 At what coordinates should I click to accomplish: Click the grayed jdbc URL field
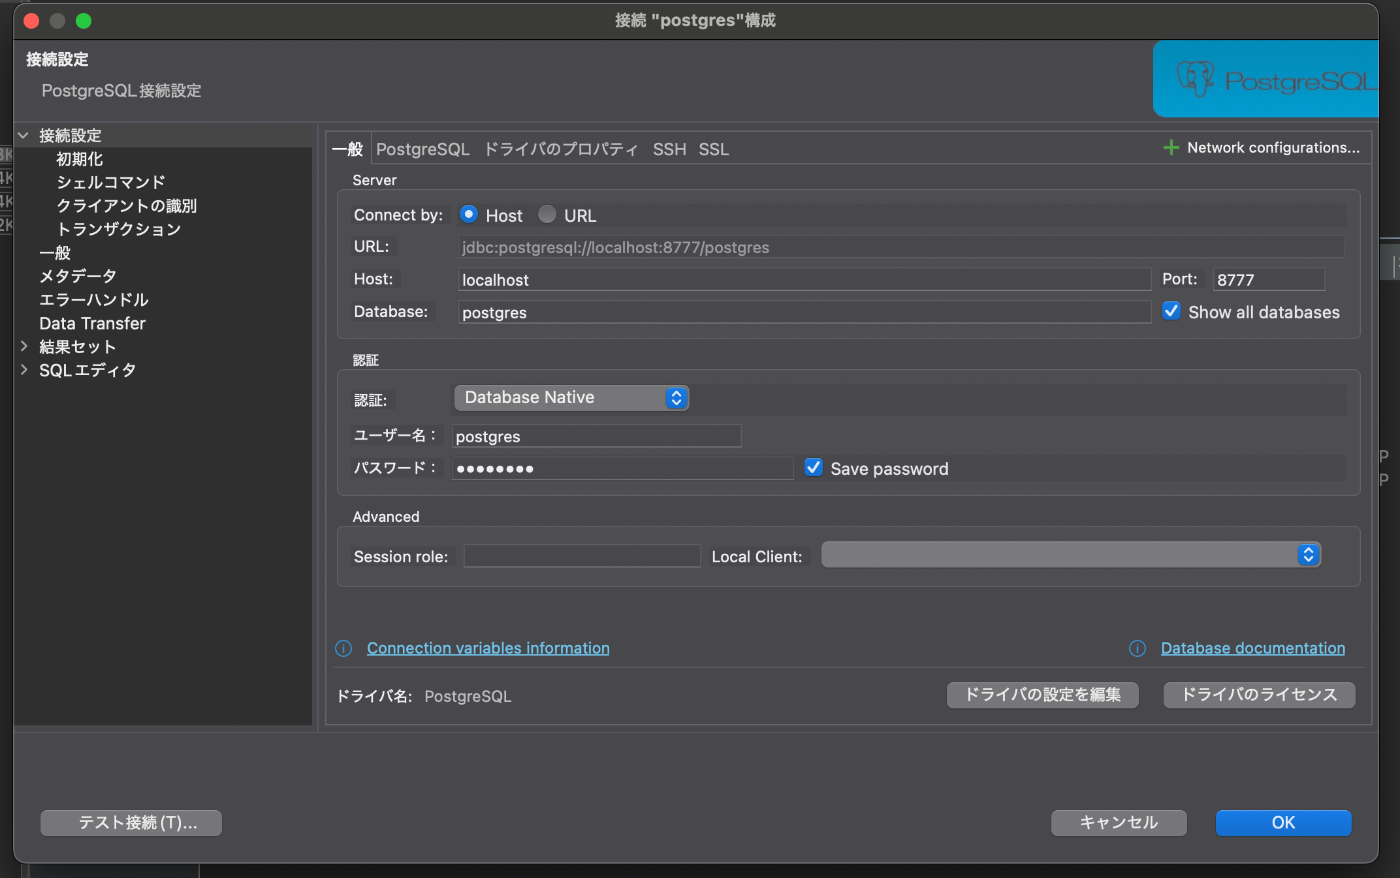pyautogui.click(x=901, y=247)
